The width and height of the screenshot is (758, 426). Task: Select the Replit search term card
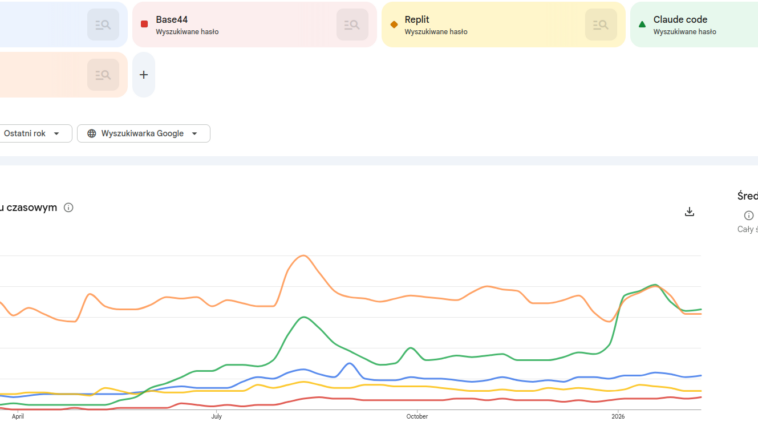[x=490, y=24]
